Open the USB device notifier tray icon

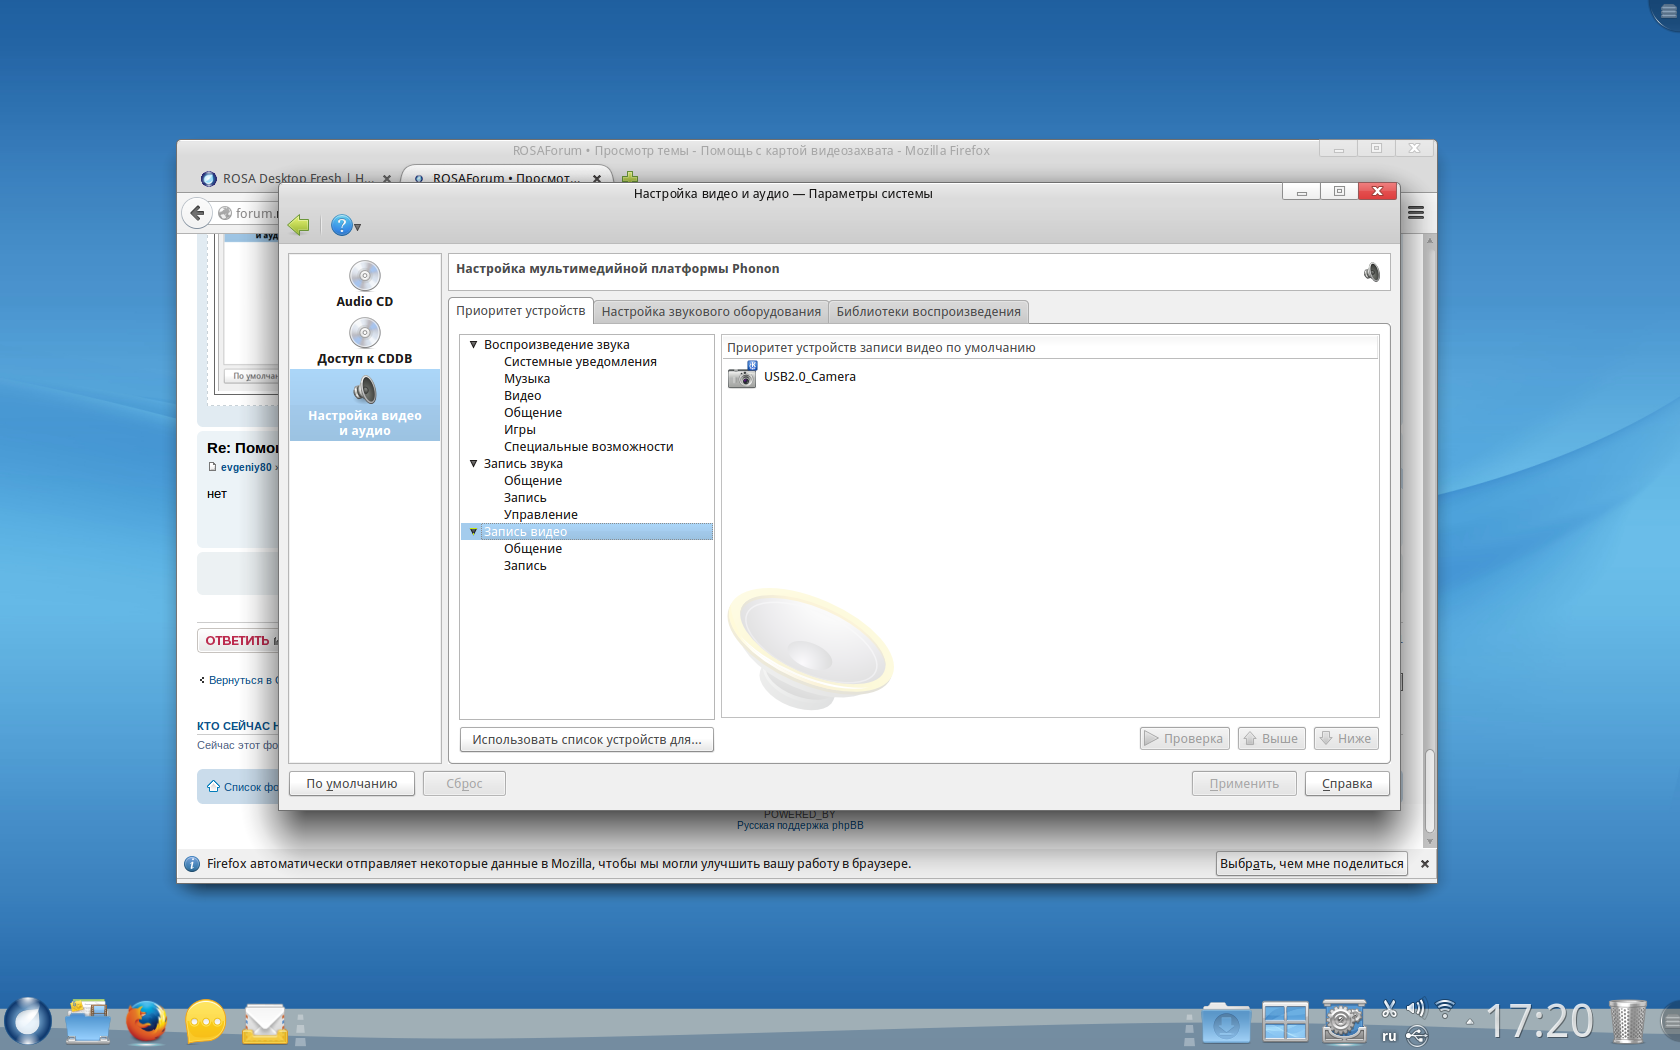click(x=1416, y=1036)
